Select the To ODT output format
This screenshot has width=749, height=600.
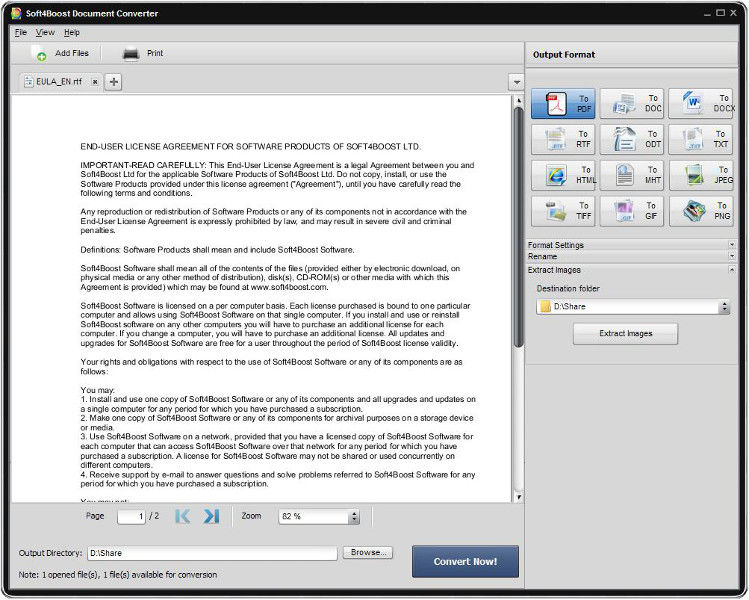[632, 139]
